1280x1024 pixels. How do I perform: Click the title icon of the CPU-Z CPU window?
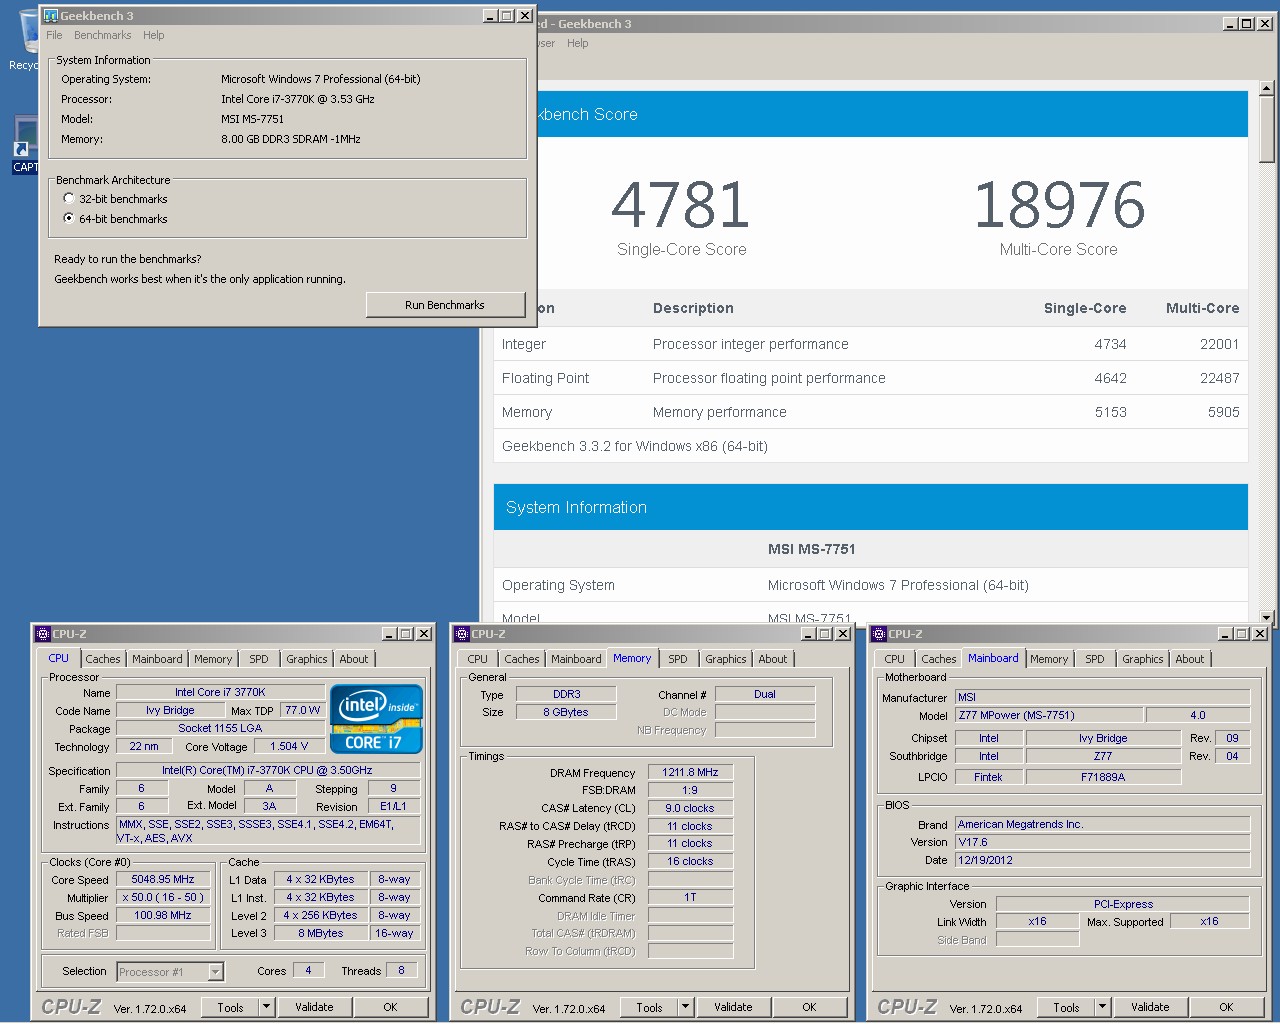[43, 634]
